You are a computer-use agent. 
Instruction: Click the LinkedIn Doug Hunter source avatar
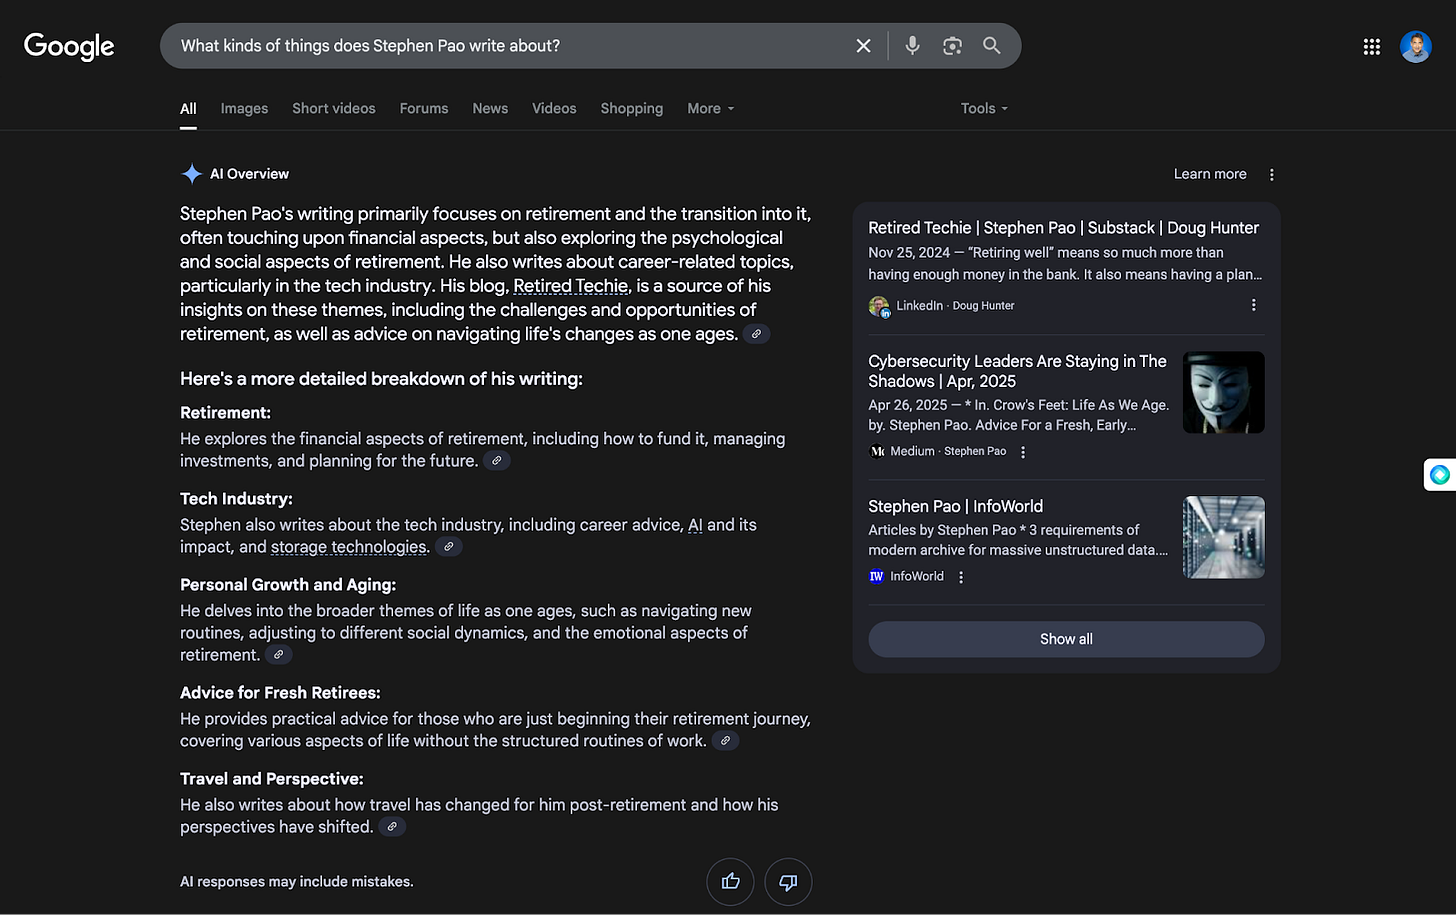click(879, 306)
